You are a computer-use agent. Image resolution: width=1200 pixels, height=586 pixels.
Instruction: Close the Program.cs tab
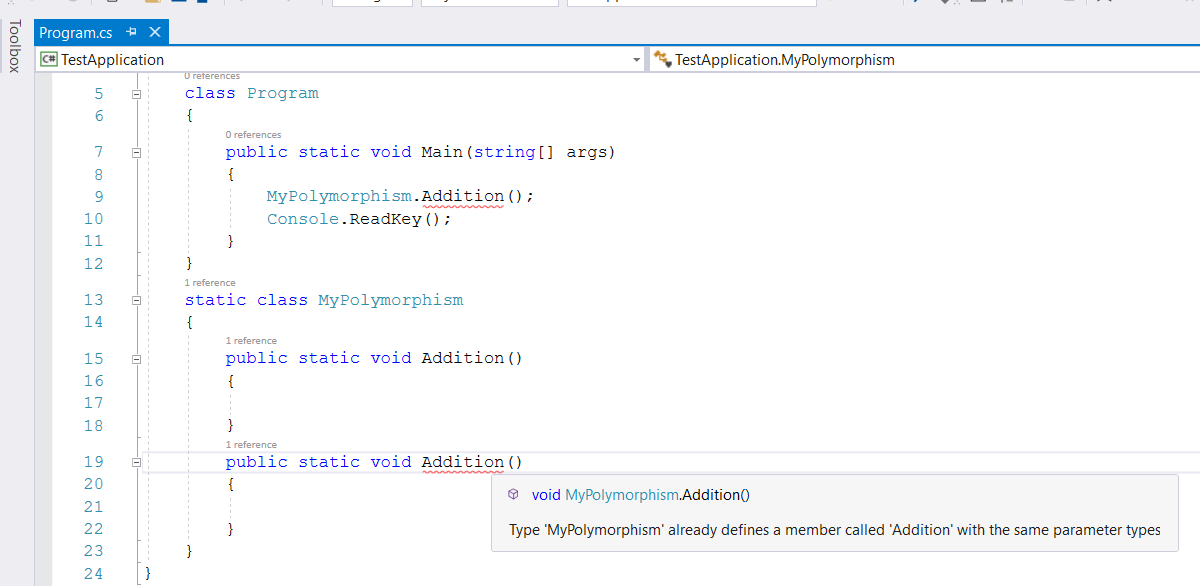pyautogui.click(x=155, y=31)
